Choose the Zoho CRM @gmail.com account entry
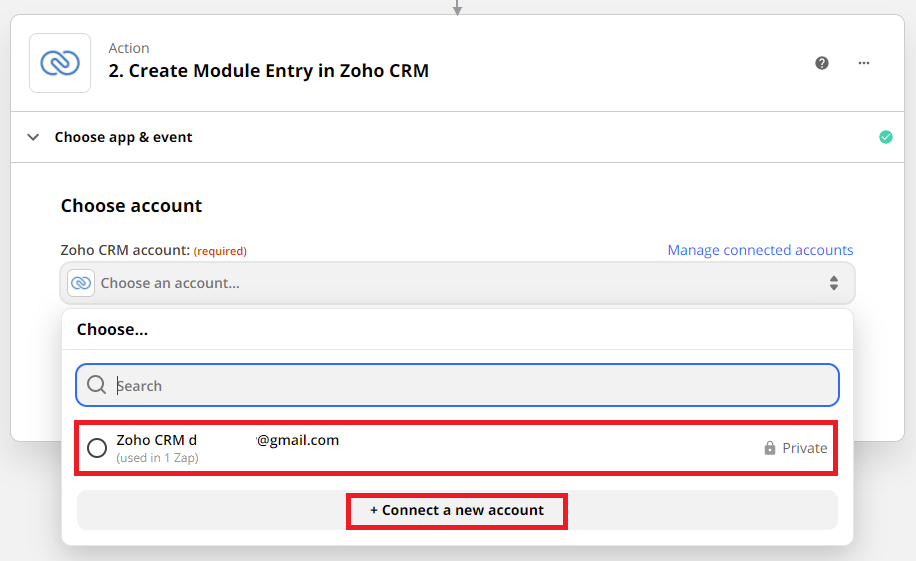 point(456,448)
